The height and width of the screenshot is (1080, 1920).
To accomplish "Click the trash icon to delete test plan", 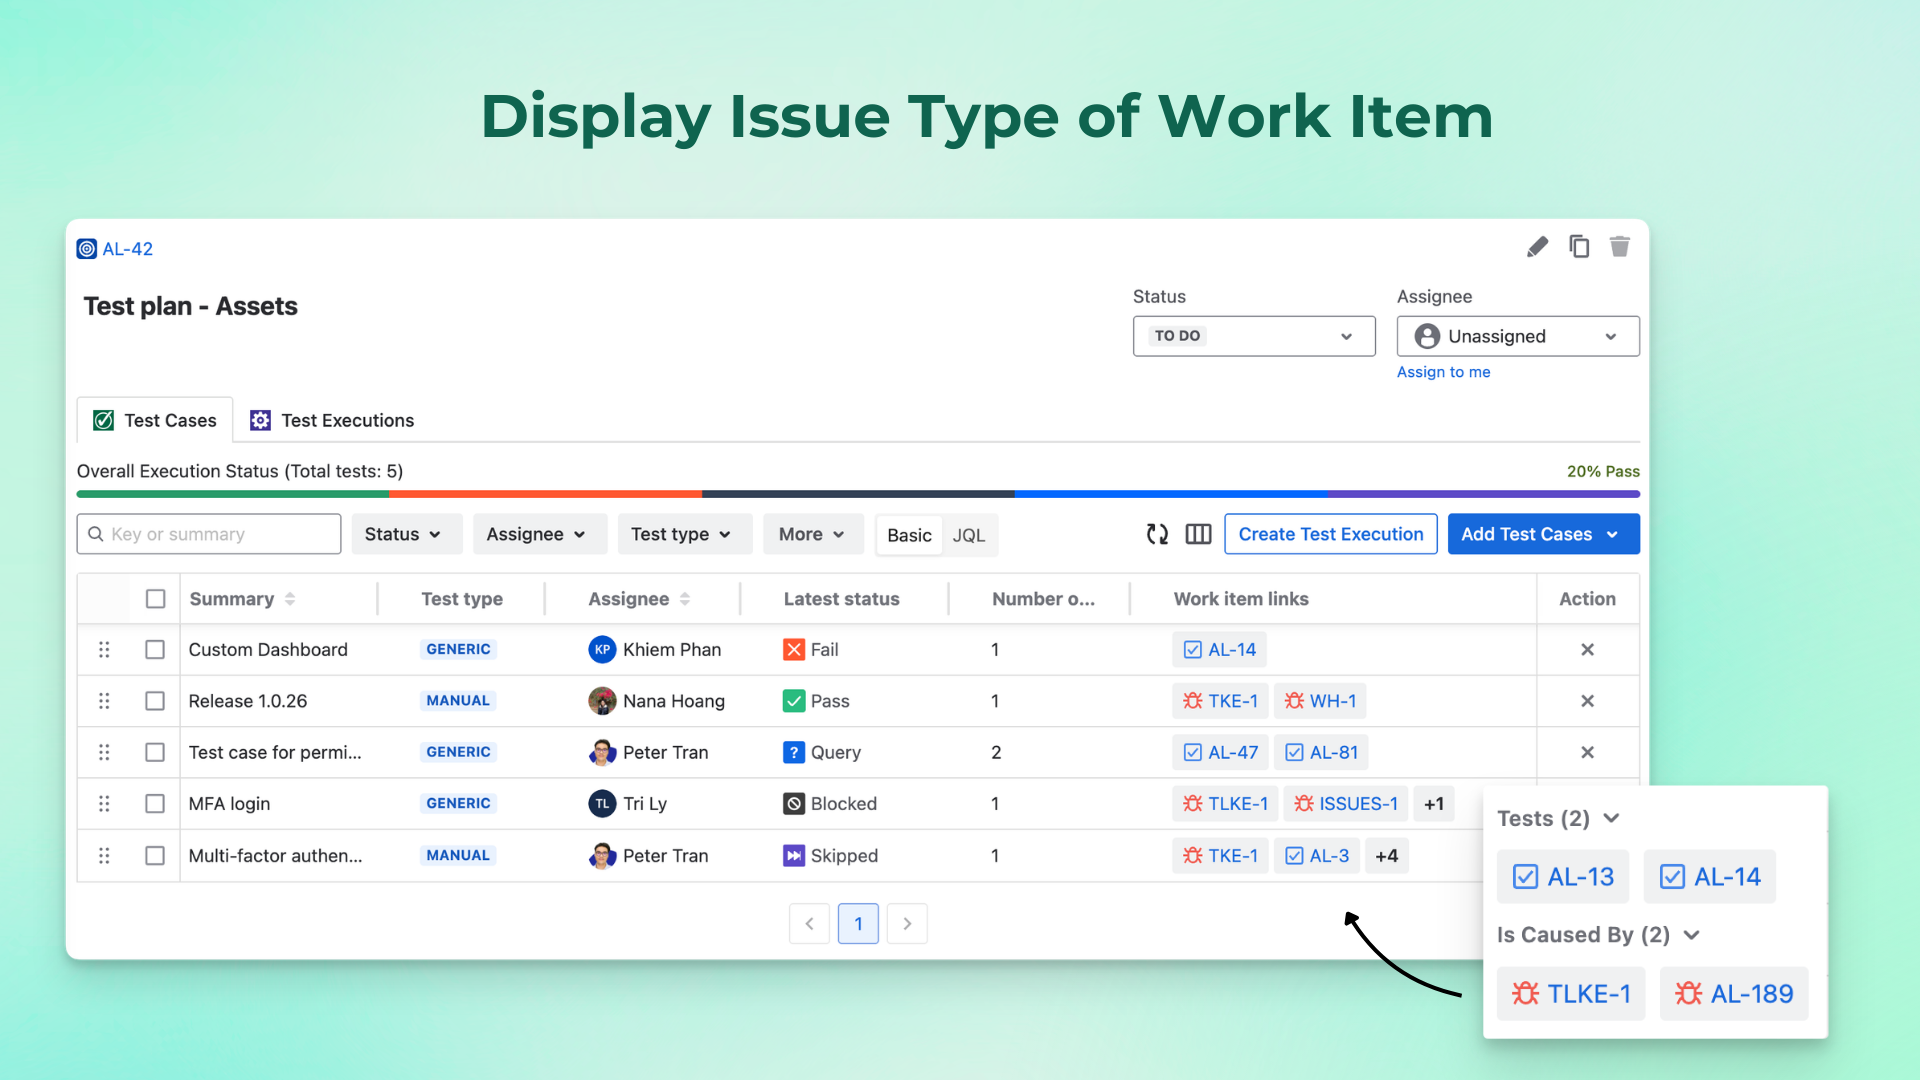I will coord(1620,246).
